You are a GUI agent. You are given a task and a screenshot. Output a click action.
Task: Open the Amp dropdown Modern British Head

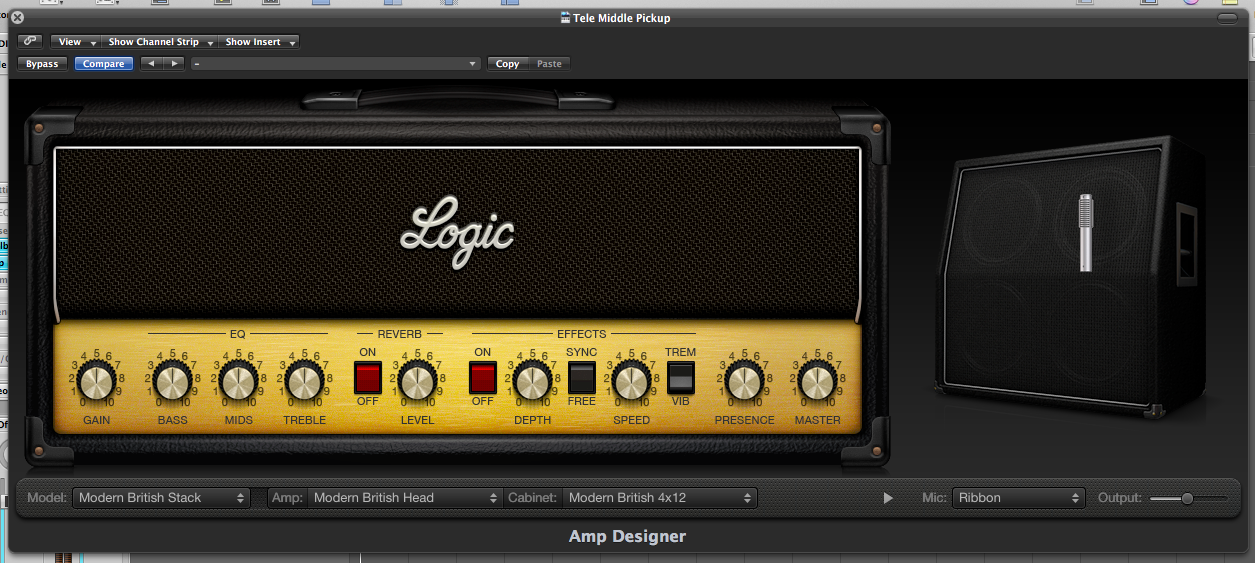tap(404, 497)
